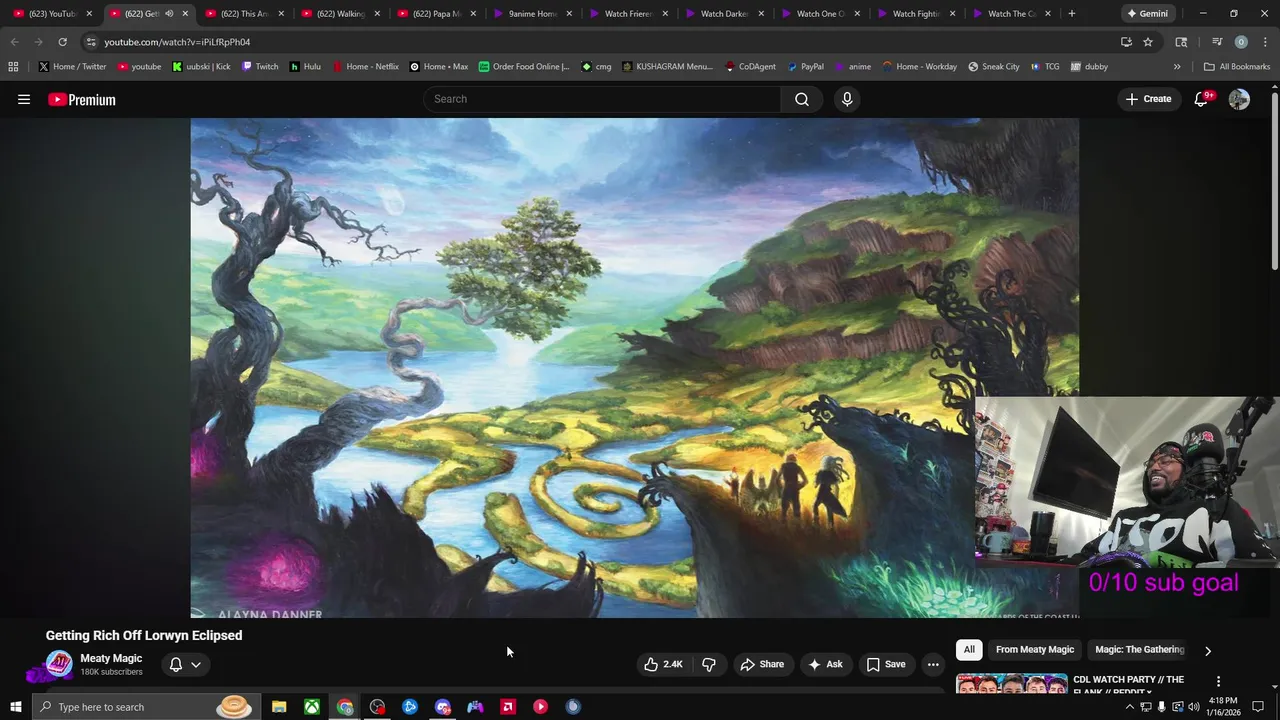Open YouTube notifications bell in header
Viewport: 1280px width, 720px height.
(1201, 99)
